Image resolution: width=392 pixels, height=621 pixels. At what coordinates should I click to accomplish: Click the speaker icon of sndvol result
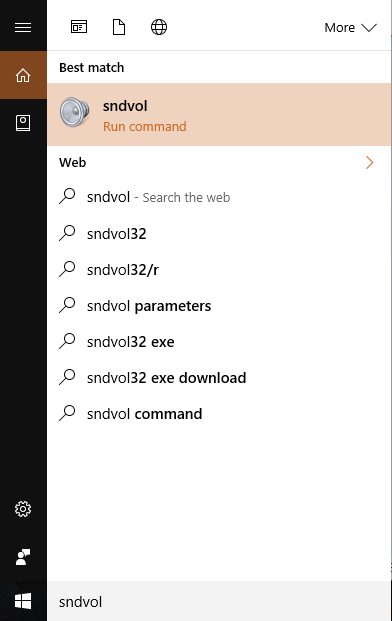tap(74, 112)
